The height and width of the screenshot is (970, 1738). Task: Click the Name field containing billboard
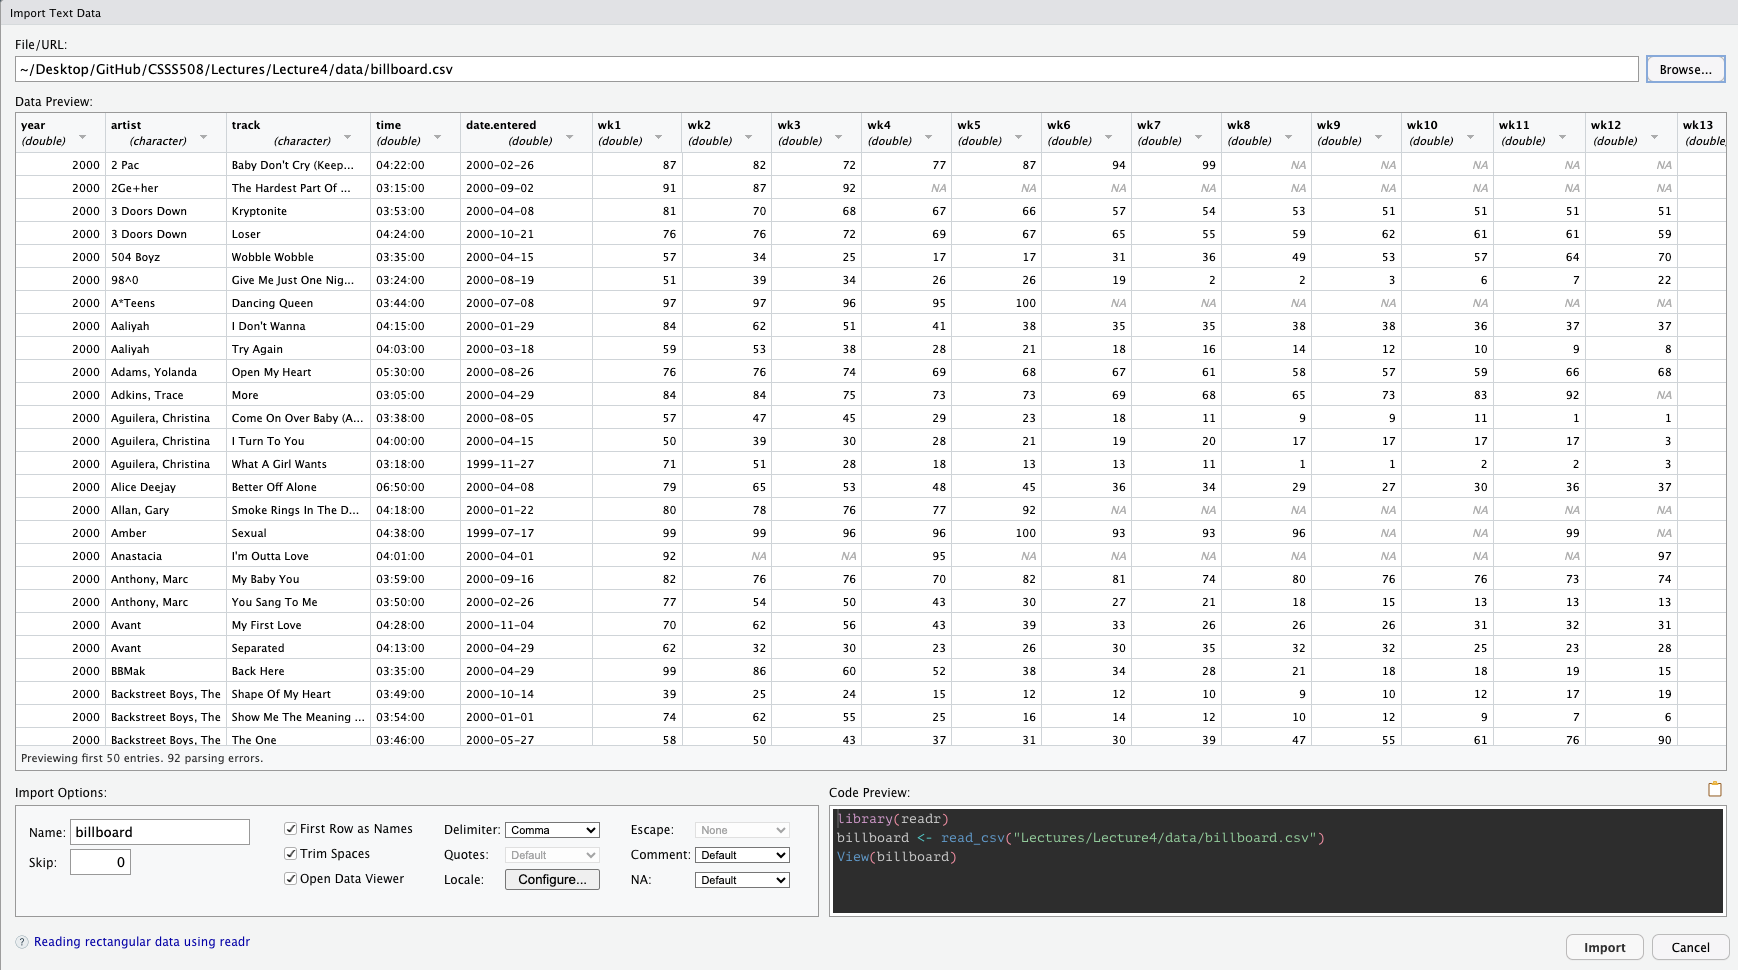pos(159,831)
